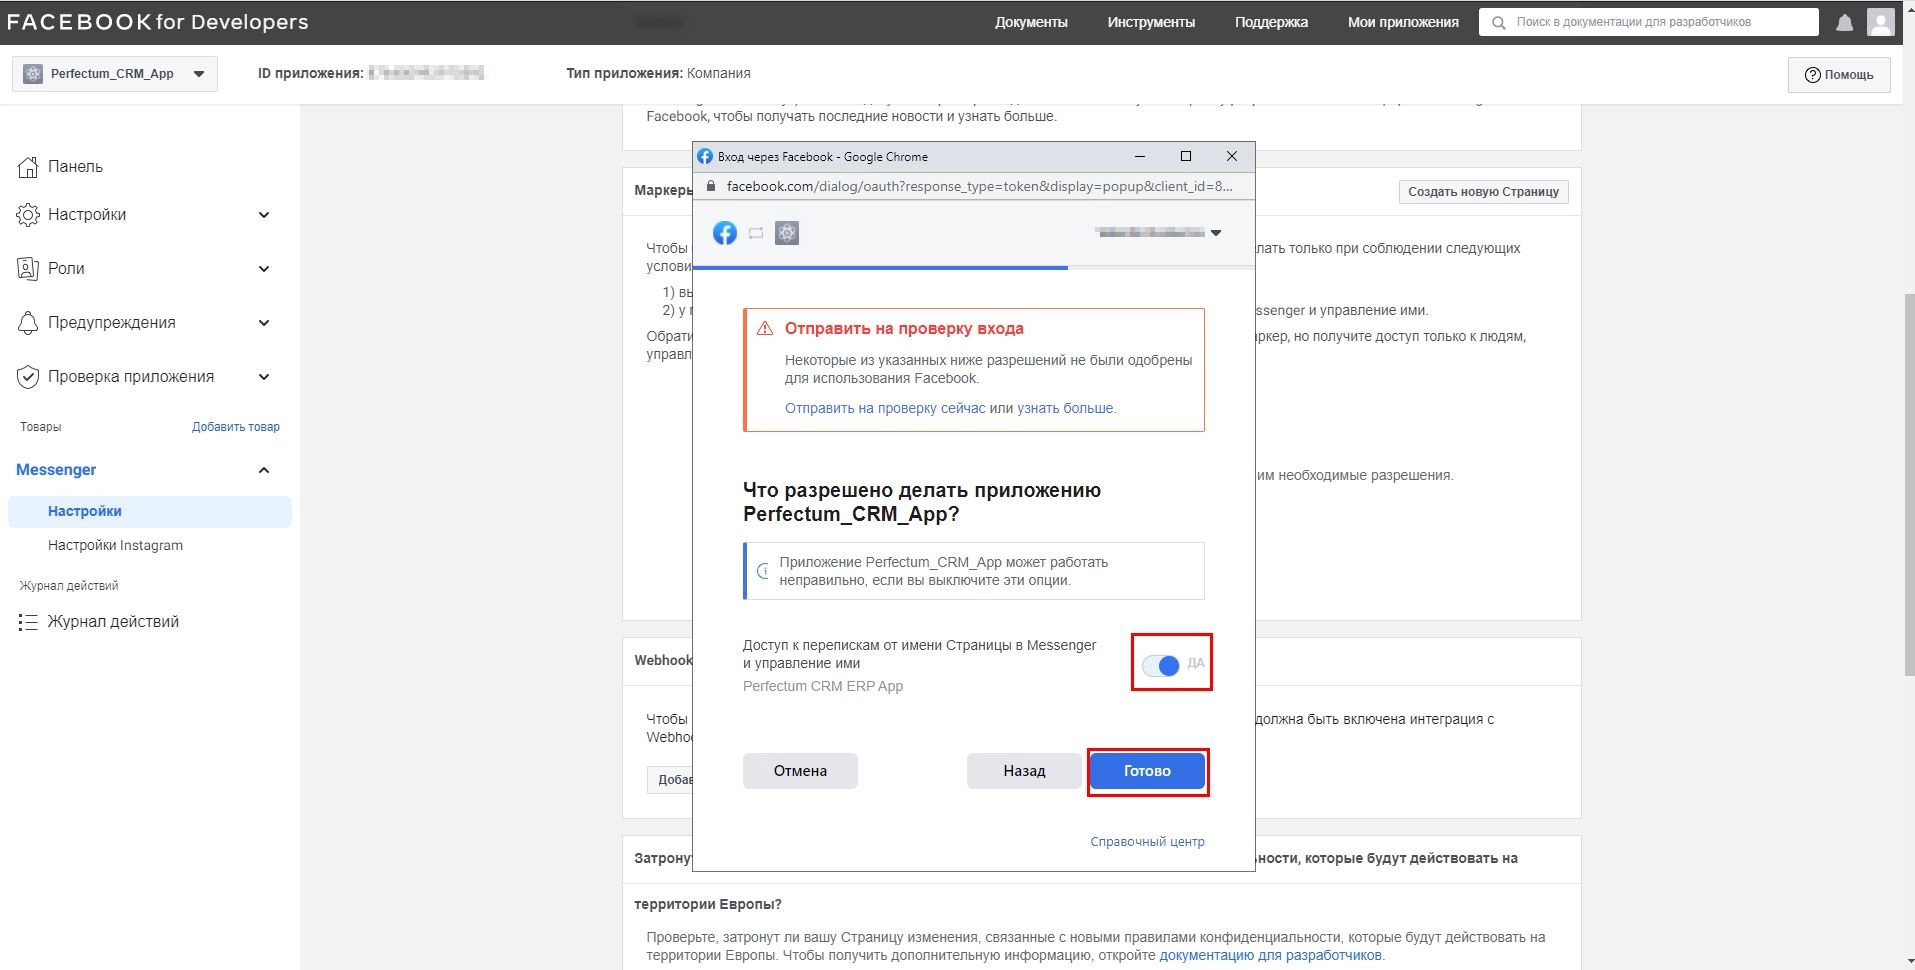Screen dimensions: 1915x970
Task: Click the Помощь button
Action: (x=1839, y=75)
